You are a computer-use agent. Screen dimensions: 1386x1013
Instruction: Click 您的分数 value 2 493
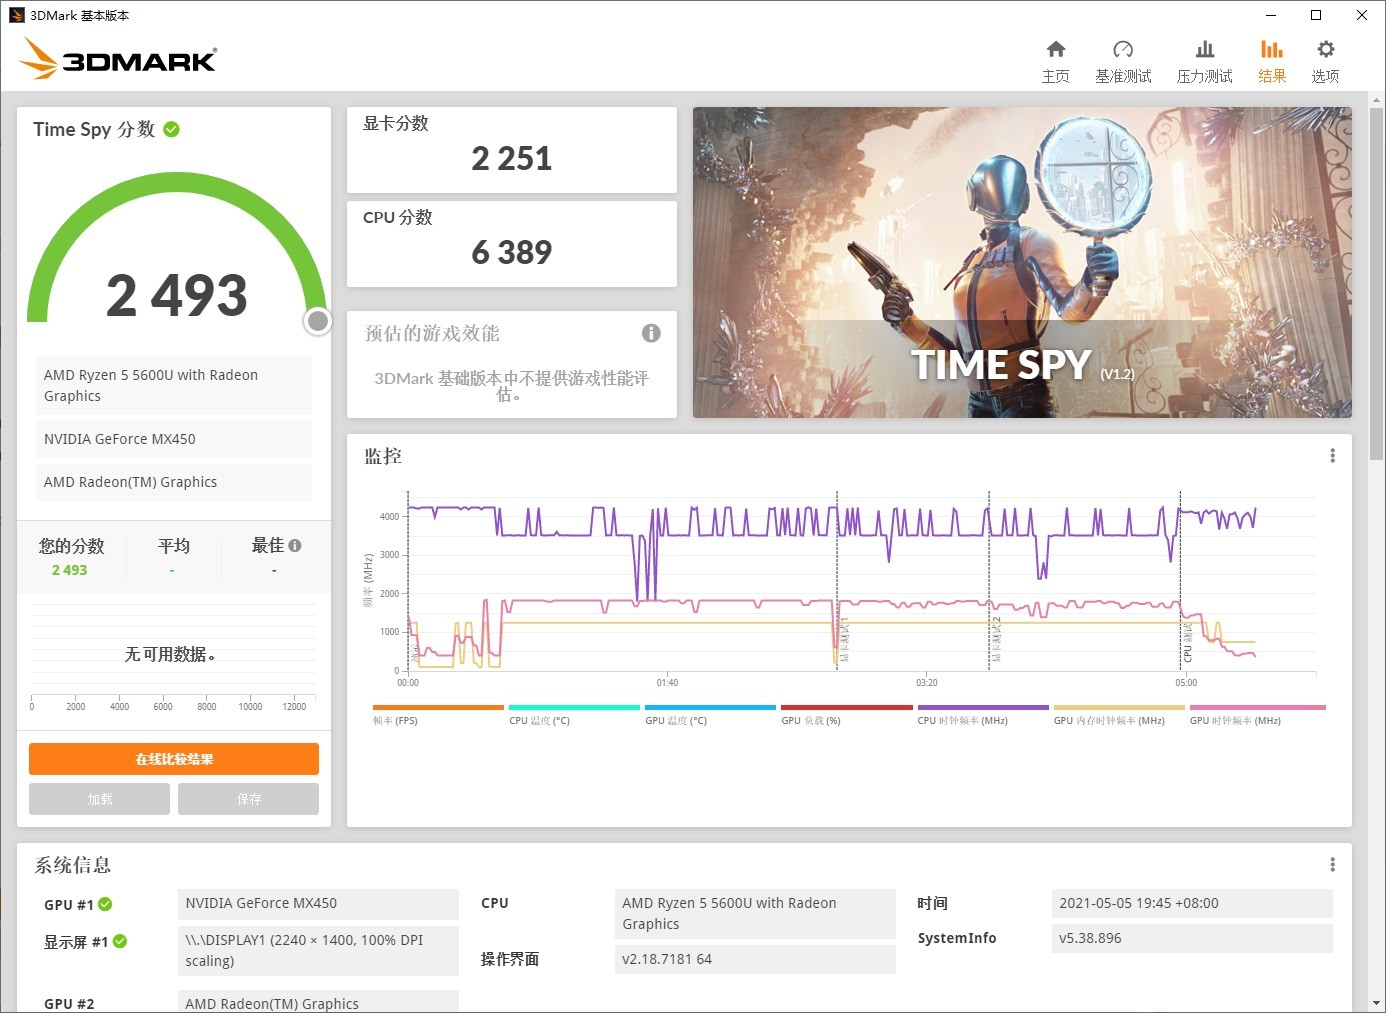point(70,570)
